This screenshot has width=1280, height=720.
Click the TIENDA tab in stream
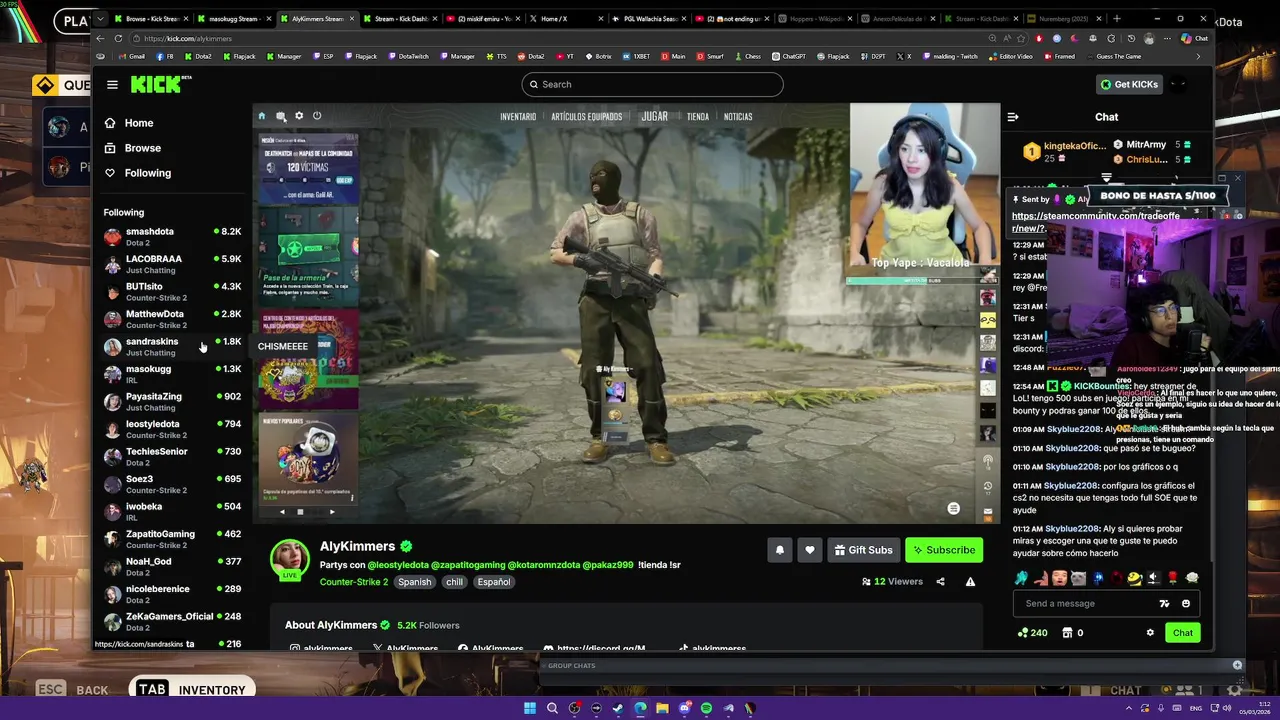[698, 117]
